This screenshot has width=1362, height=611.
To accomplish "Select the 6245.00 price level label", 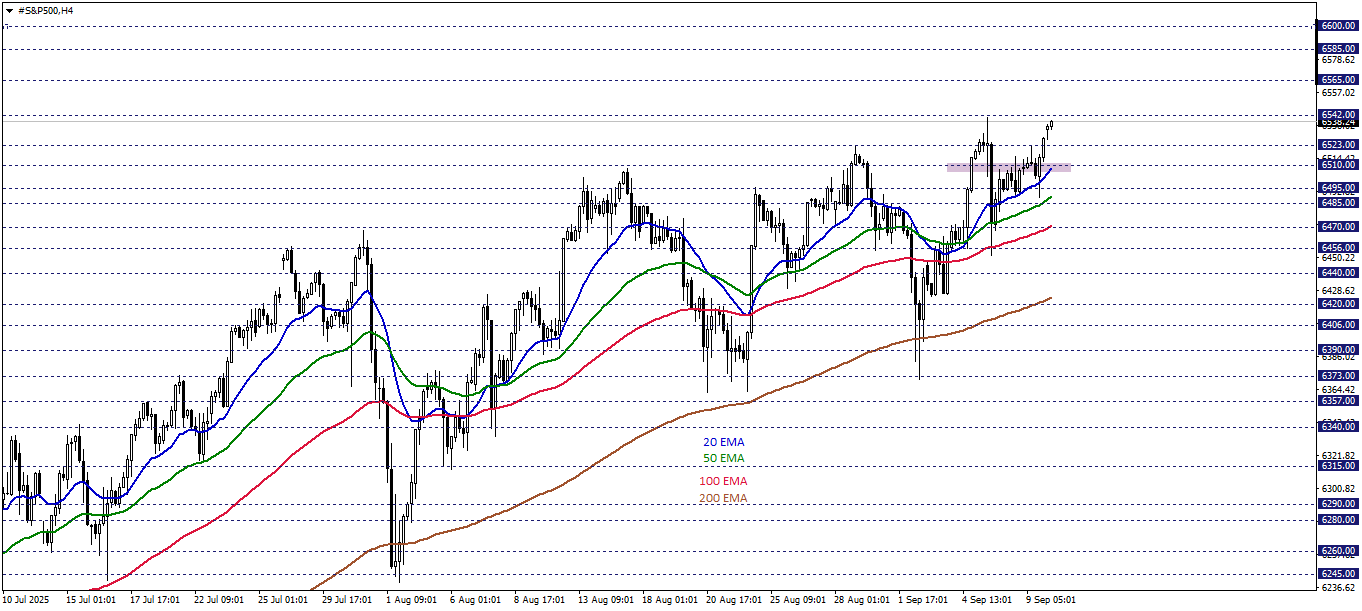I will click(x=1338, y=574).
